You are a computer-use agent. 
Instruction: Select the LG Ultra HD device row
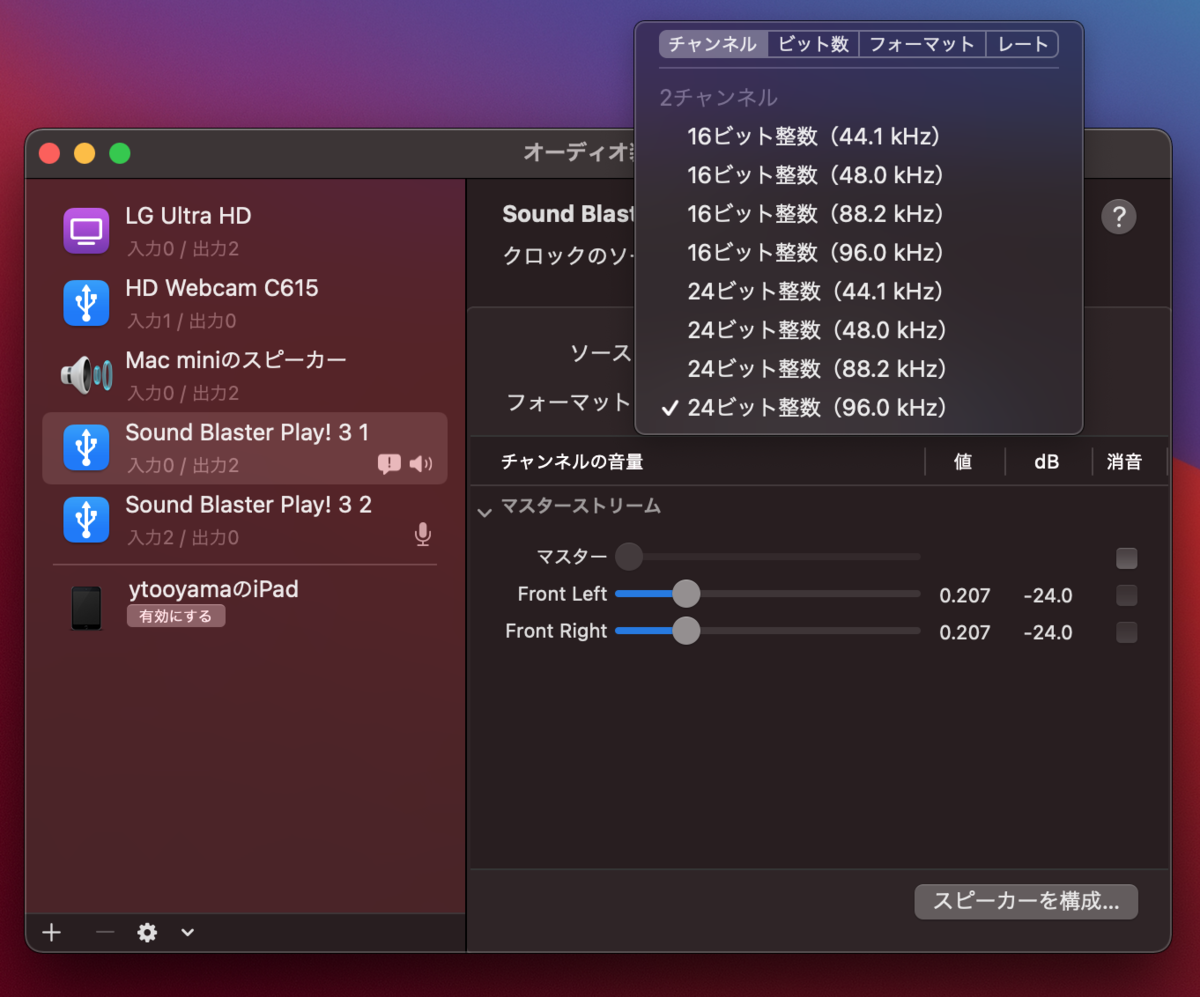click(245, 231)
